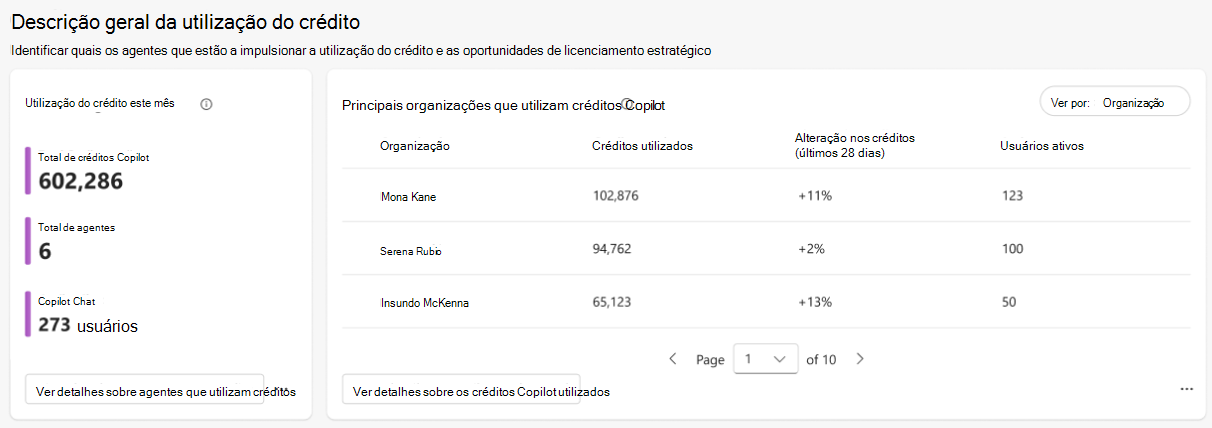Screen dimensions: 1212x428
Task: Open the three-dot more options menu
Action: (x=1186, y=389)
